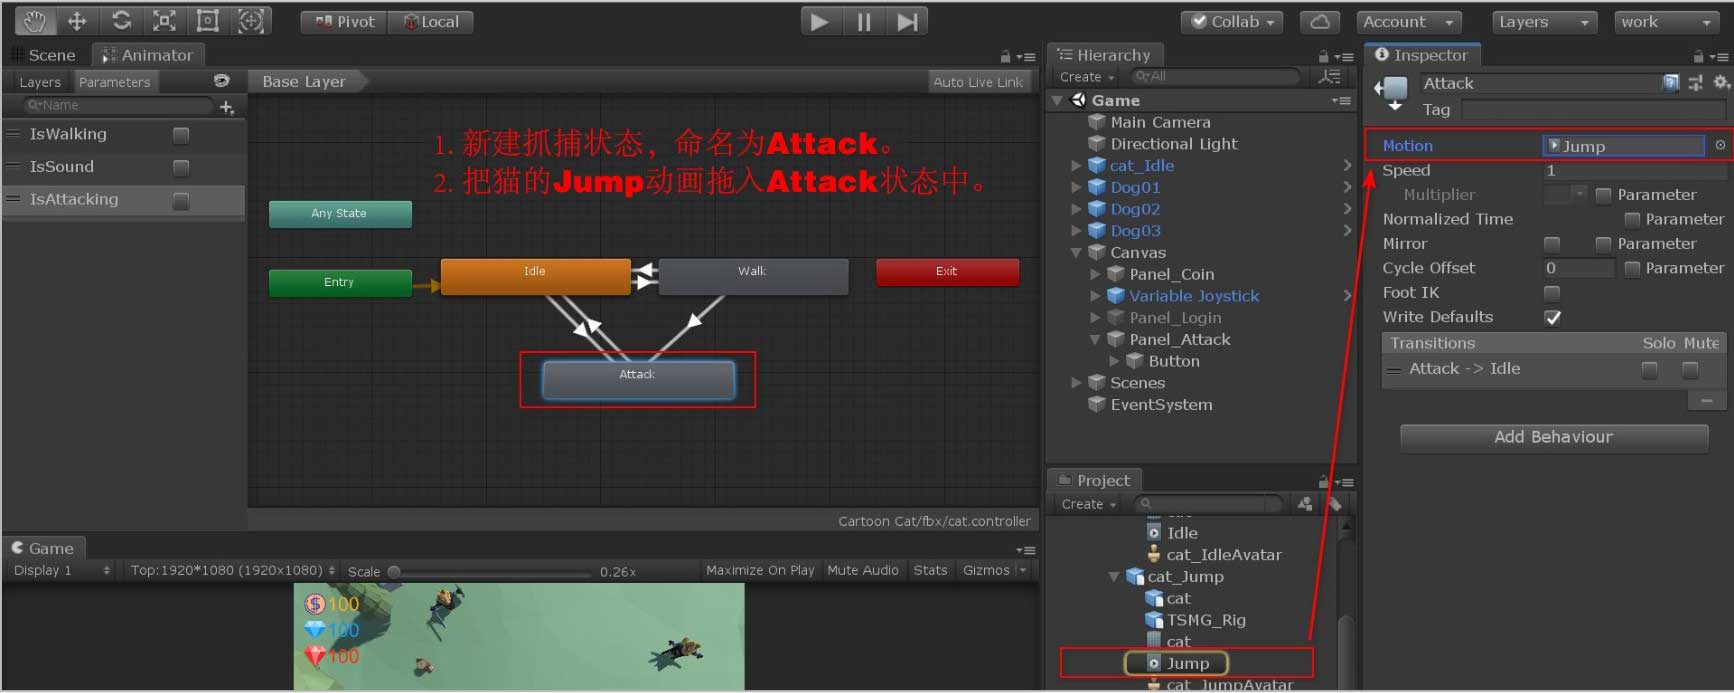
Task: Adjust the Game view Scale slider
Action: point(490,572)
